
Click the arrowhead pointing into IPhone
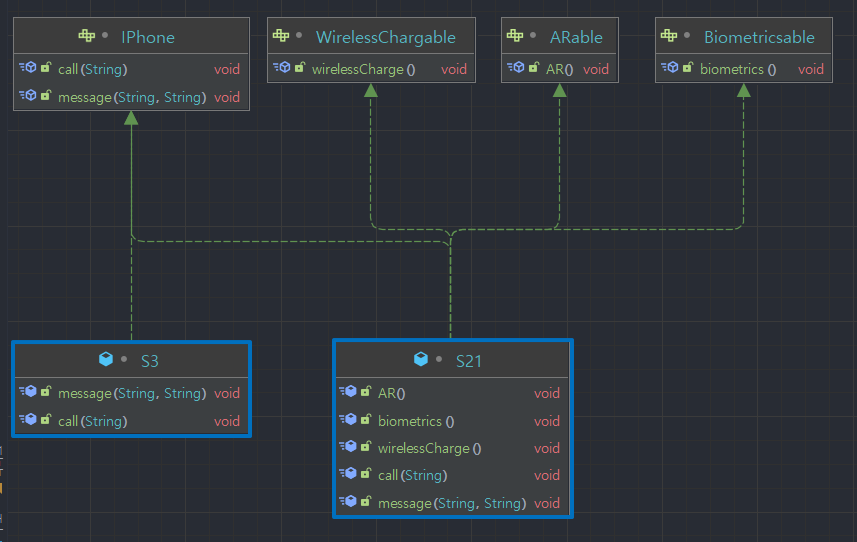(131, 117)
